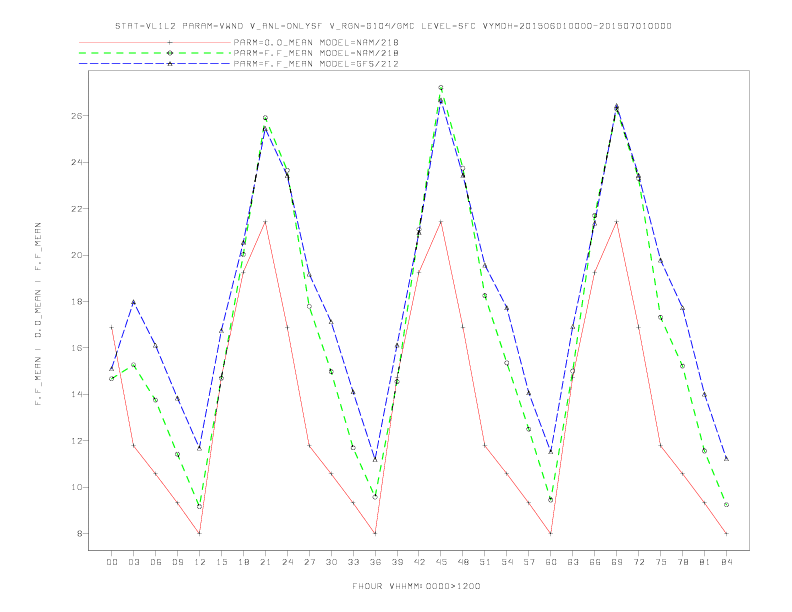The height and width of the screenshot is (612, 792).
Task: Click x-axis tick label 78
Action: [x=682, y=562]
